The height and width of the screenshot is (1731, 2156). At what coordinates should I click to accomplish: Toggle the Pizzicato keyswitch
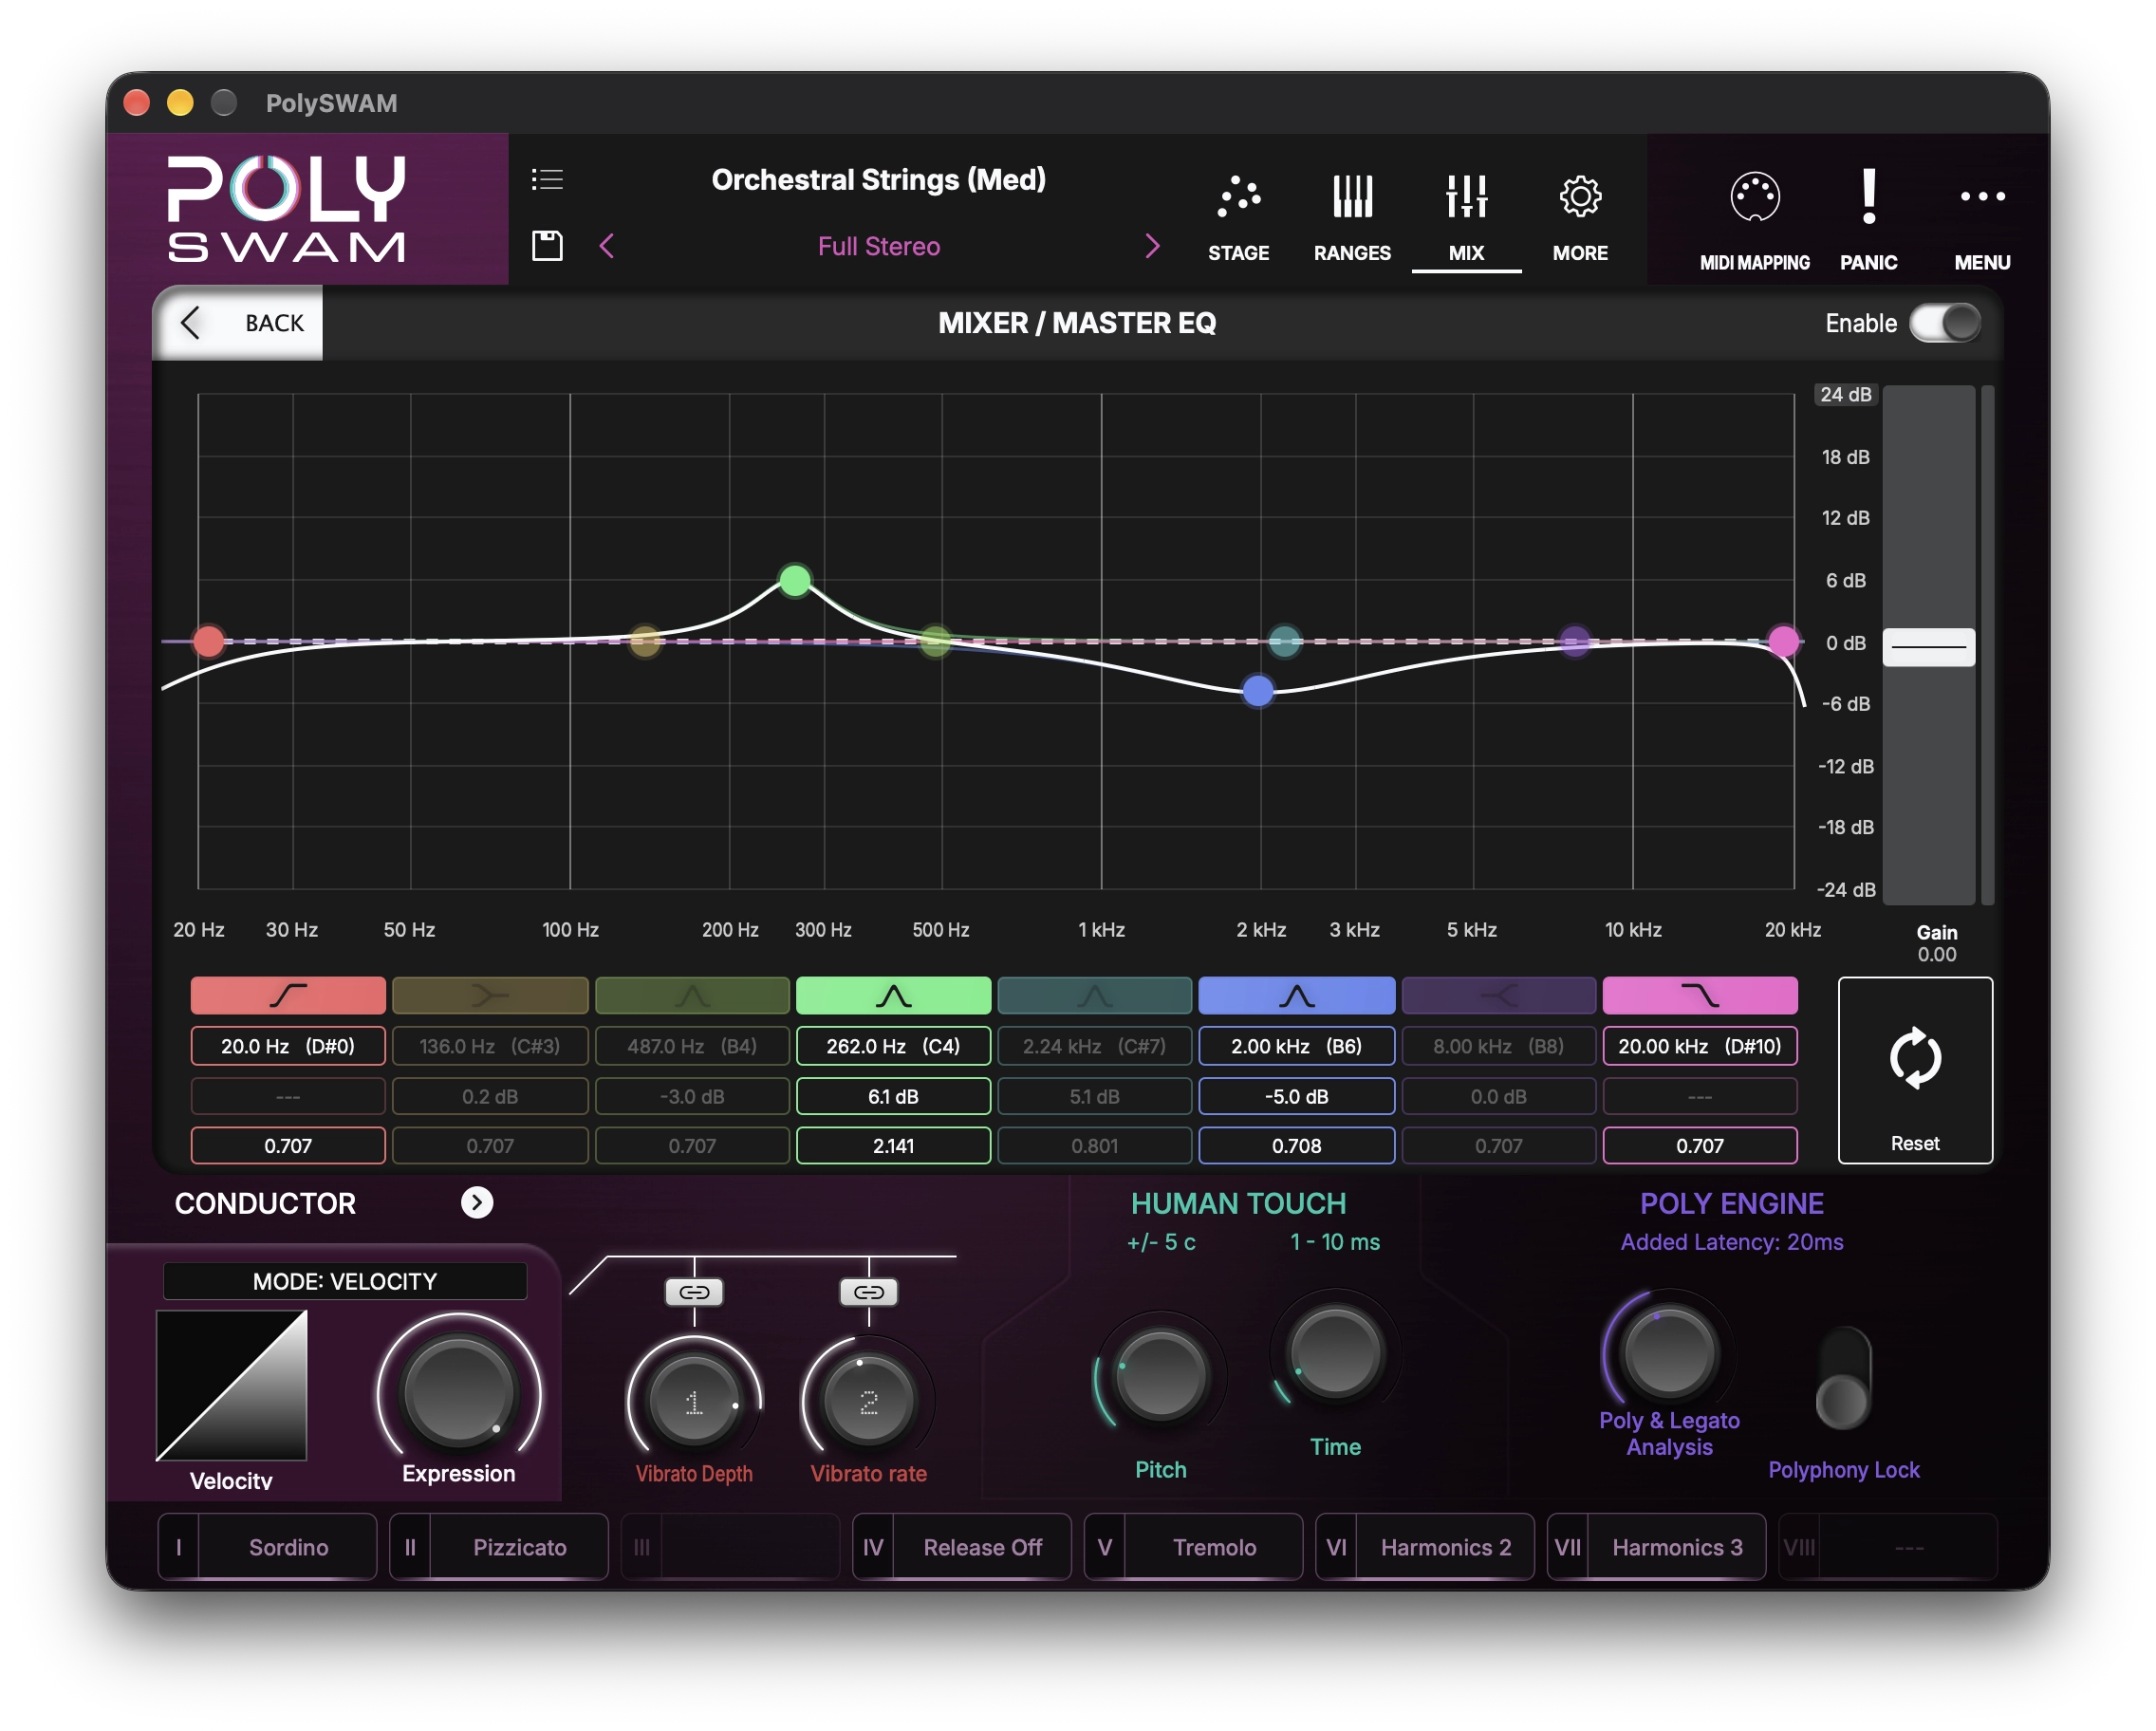point(499,1547)
